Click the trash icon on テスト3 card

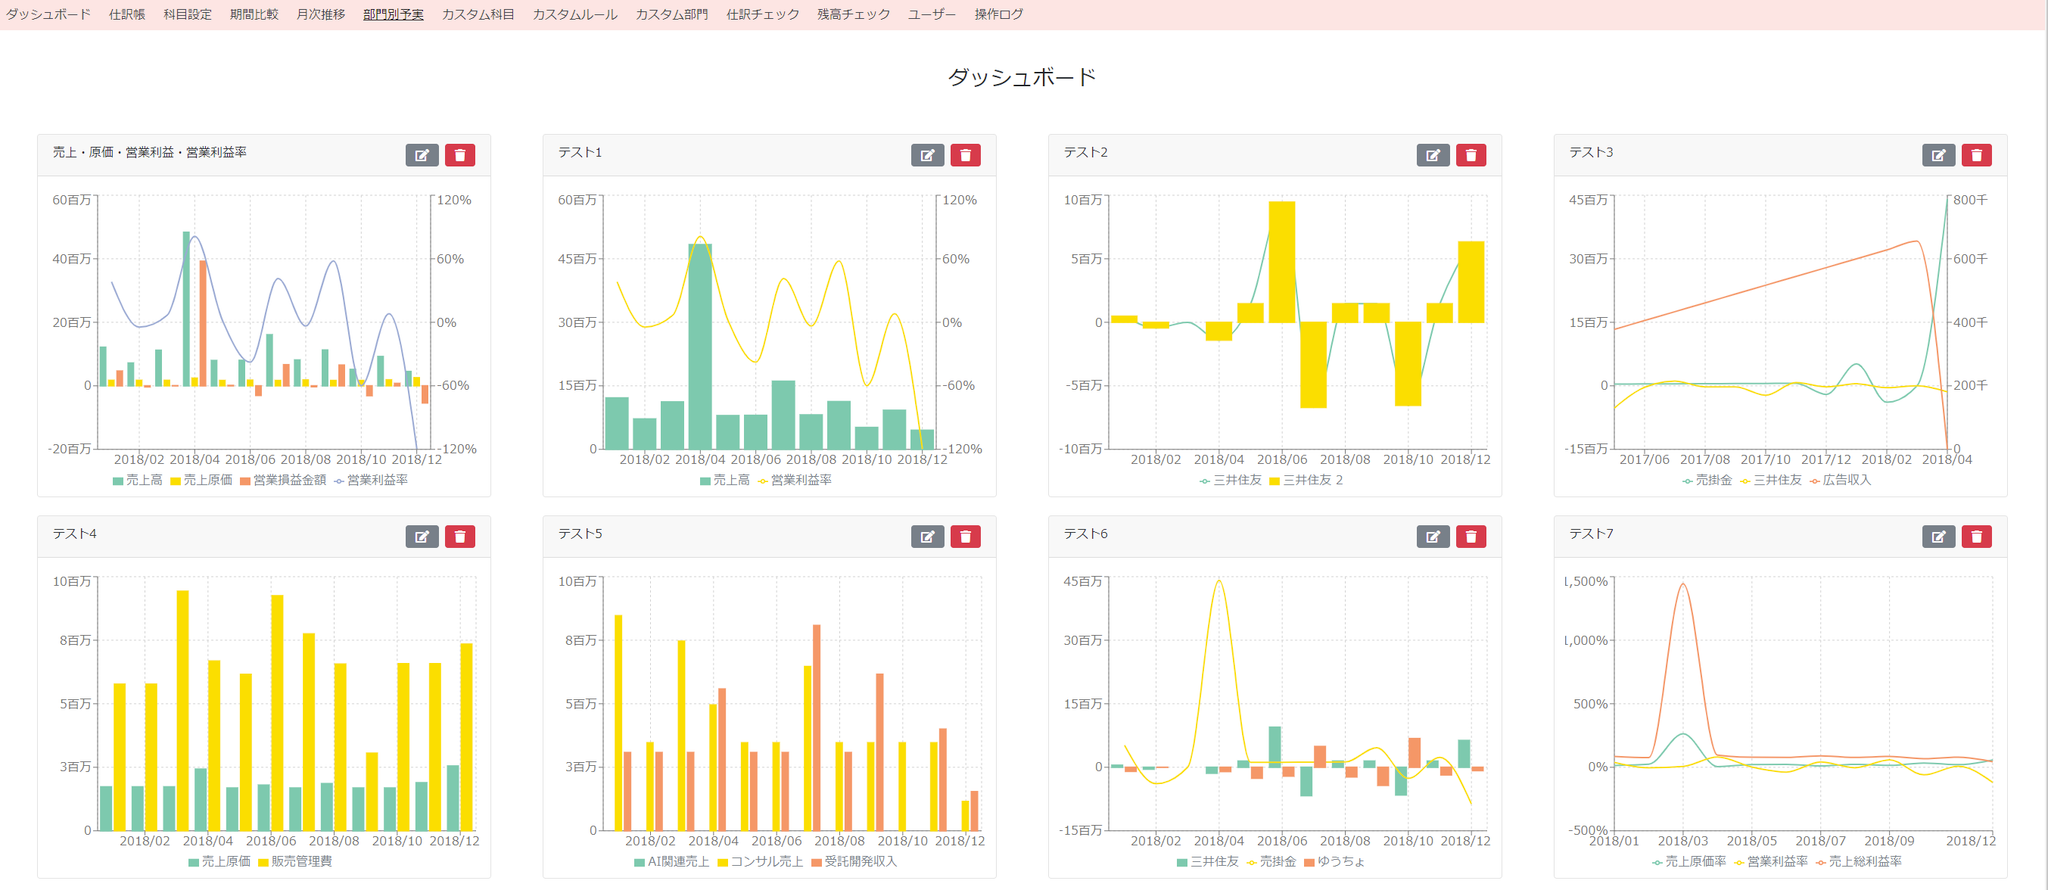(1976, 155)
